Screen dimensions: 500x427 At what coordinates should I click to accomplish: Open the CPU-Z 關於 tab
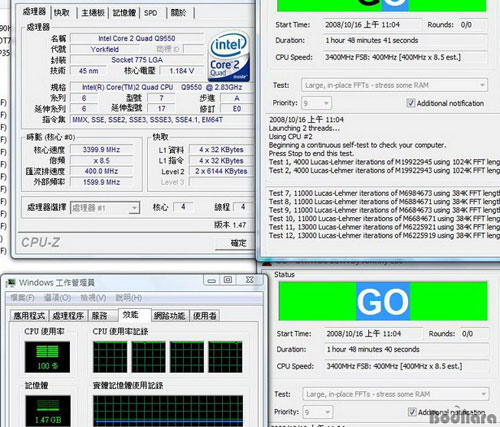(179, 13)
